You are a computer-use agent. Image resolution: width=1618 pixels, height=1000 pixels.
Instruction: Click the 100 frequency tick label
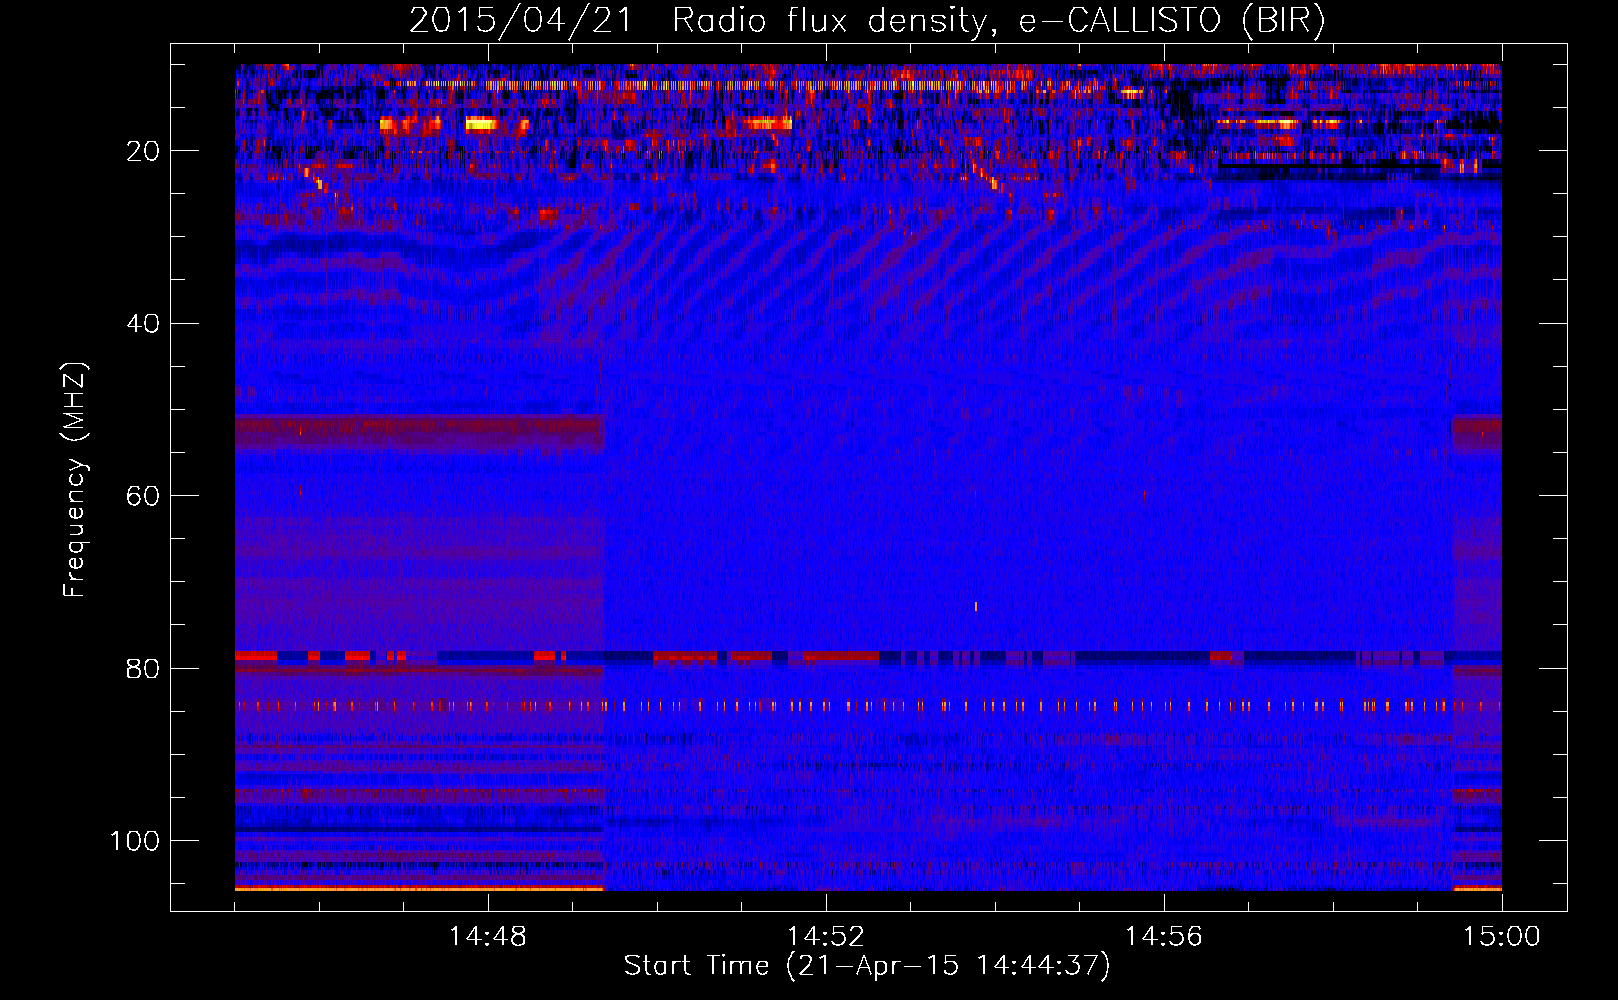pyautogui.click(x=135, y=841)
